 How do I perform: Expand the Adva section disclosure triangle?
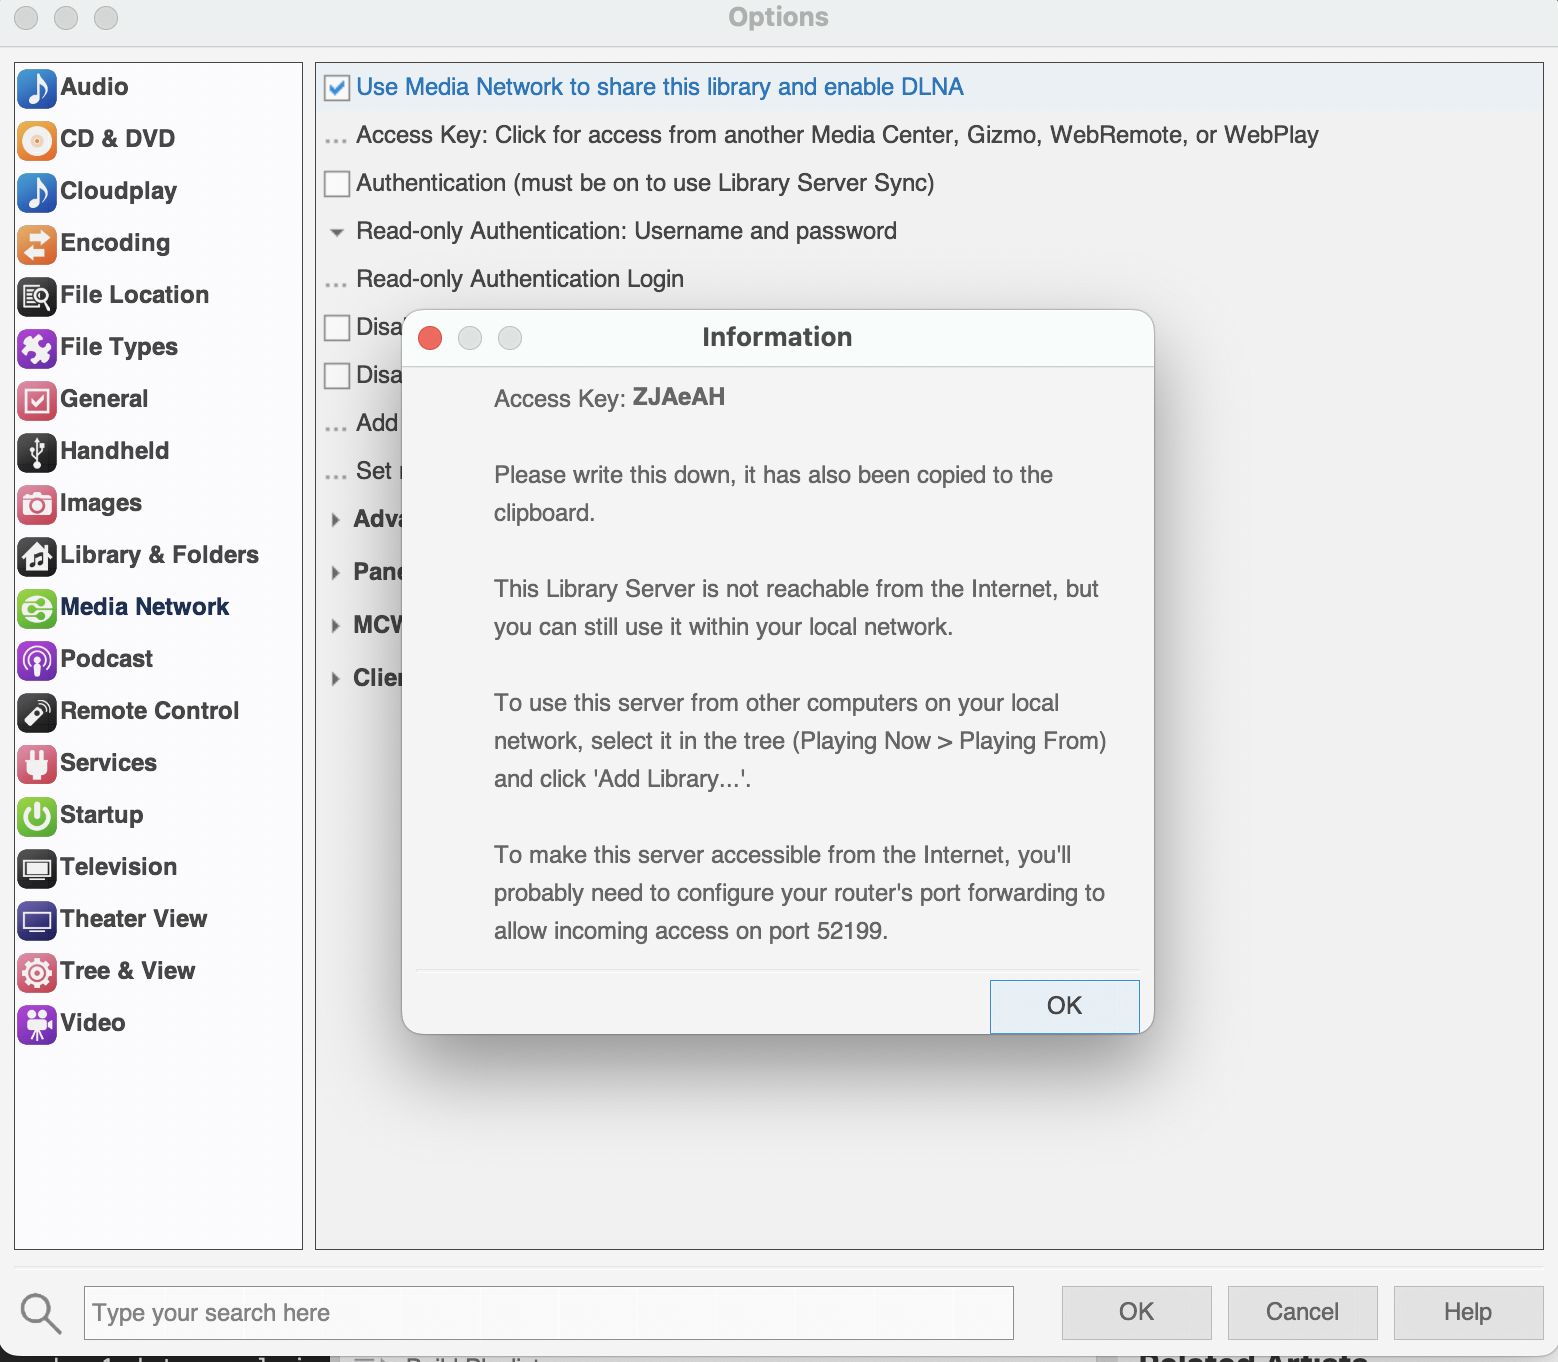[336, 520]
